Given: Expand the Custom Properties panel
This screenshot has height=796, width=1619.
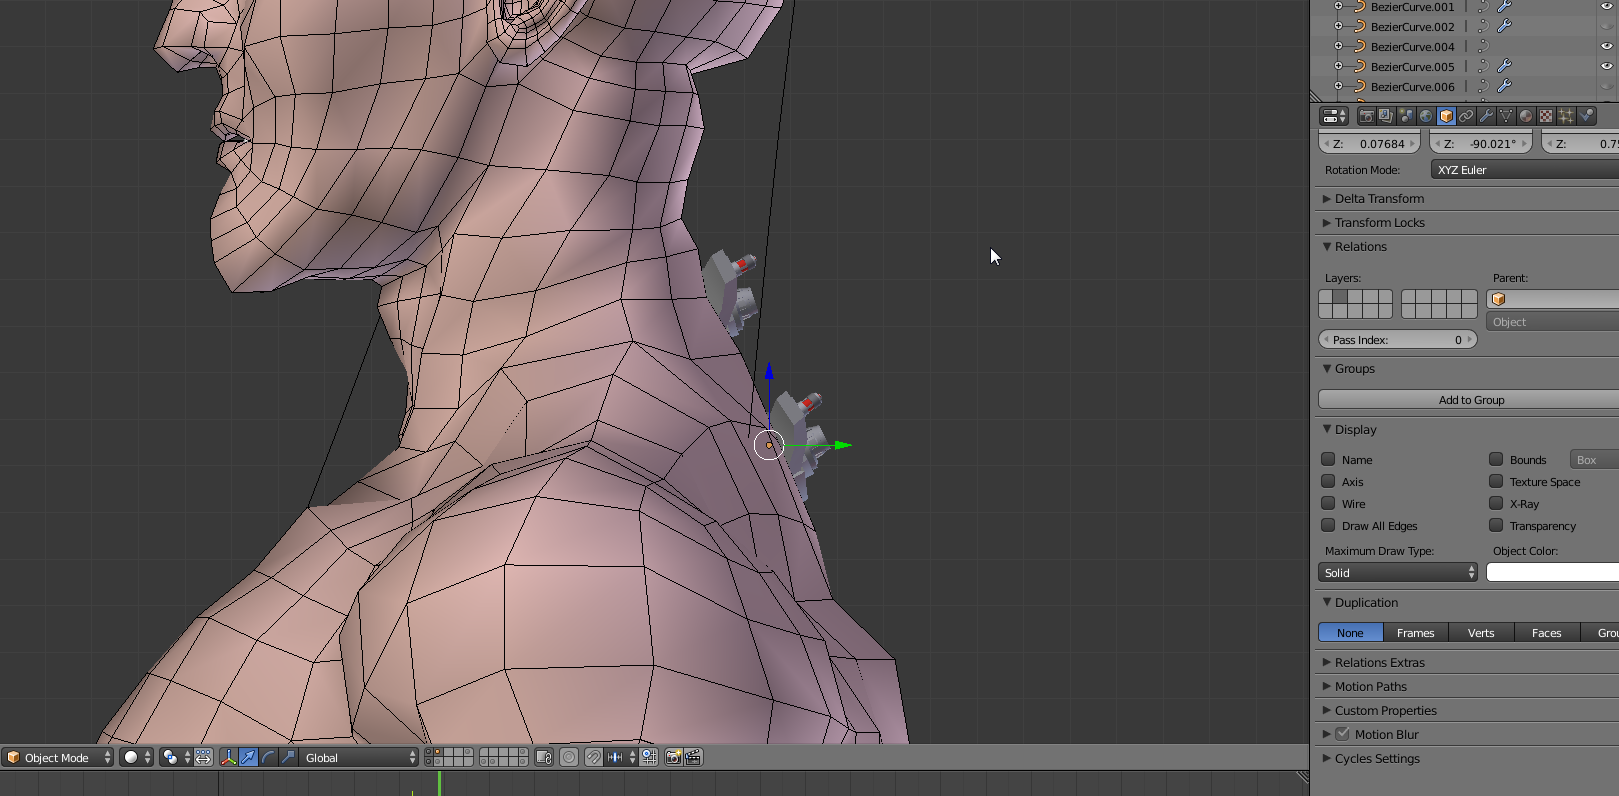Looking at the screenshot, I should [x=1386, y=711].
